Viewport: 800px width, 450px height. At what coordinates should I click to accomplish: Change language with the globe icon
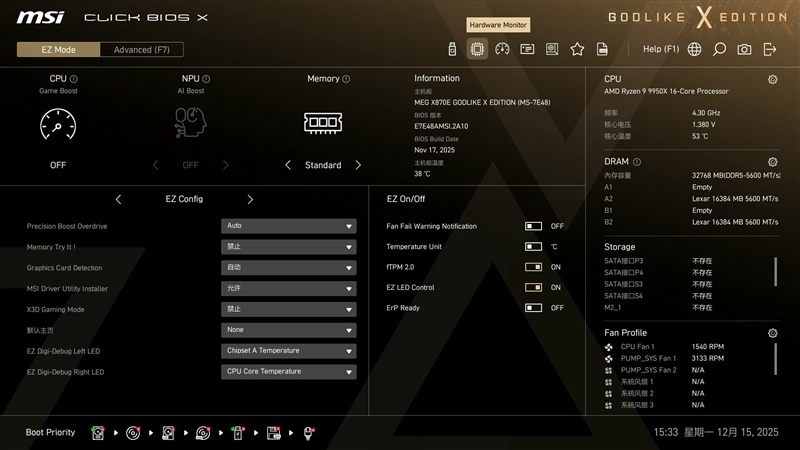(x=694, y=49)
